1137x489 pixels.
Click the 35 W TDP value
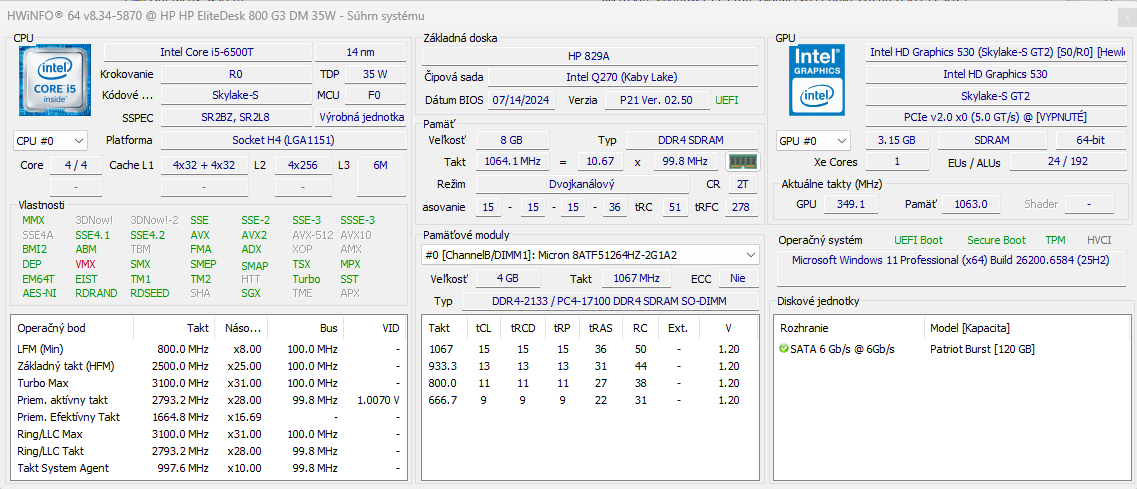click(375, 74)
